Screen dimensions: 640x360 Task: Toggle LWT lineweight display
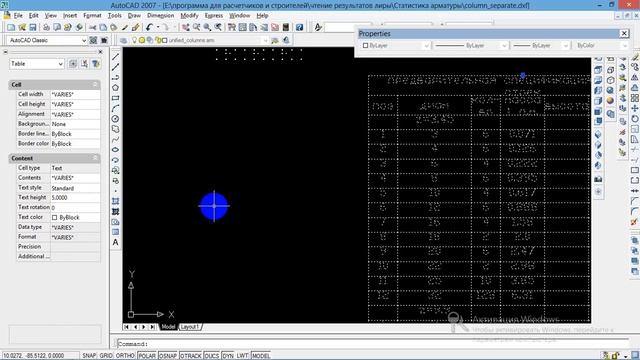242,356
